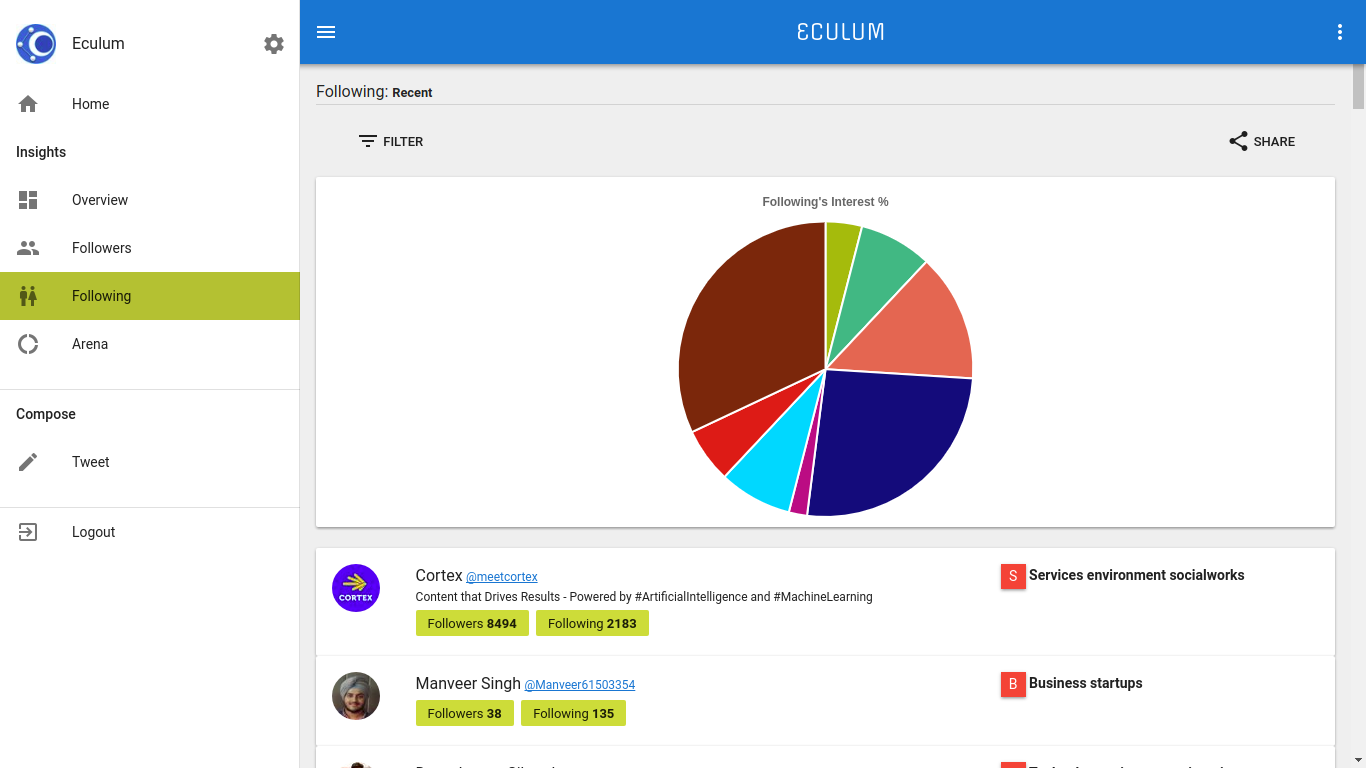The height and width of the screenshot is (768, 1366).
Task: Click the share icon
Action: (1238, 142)
